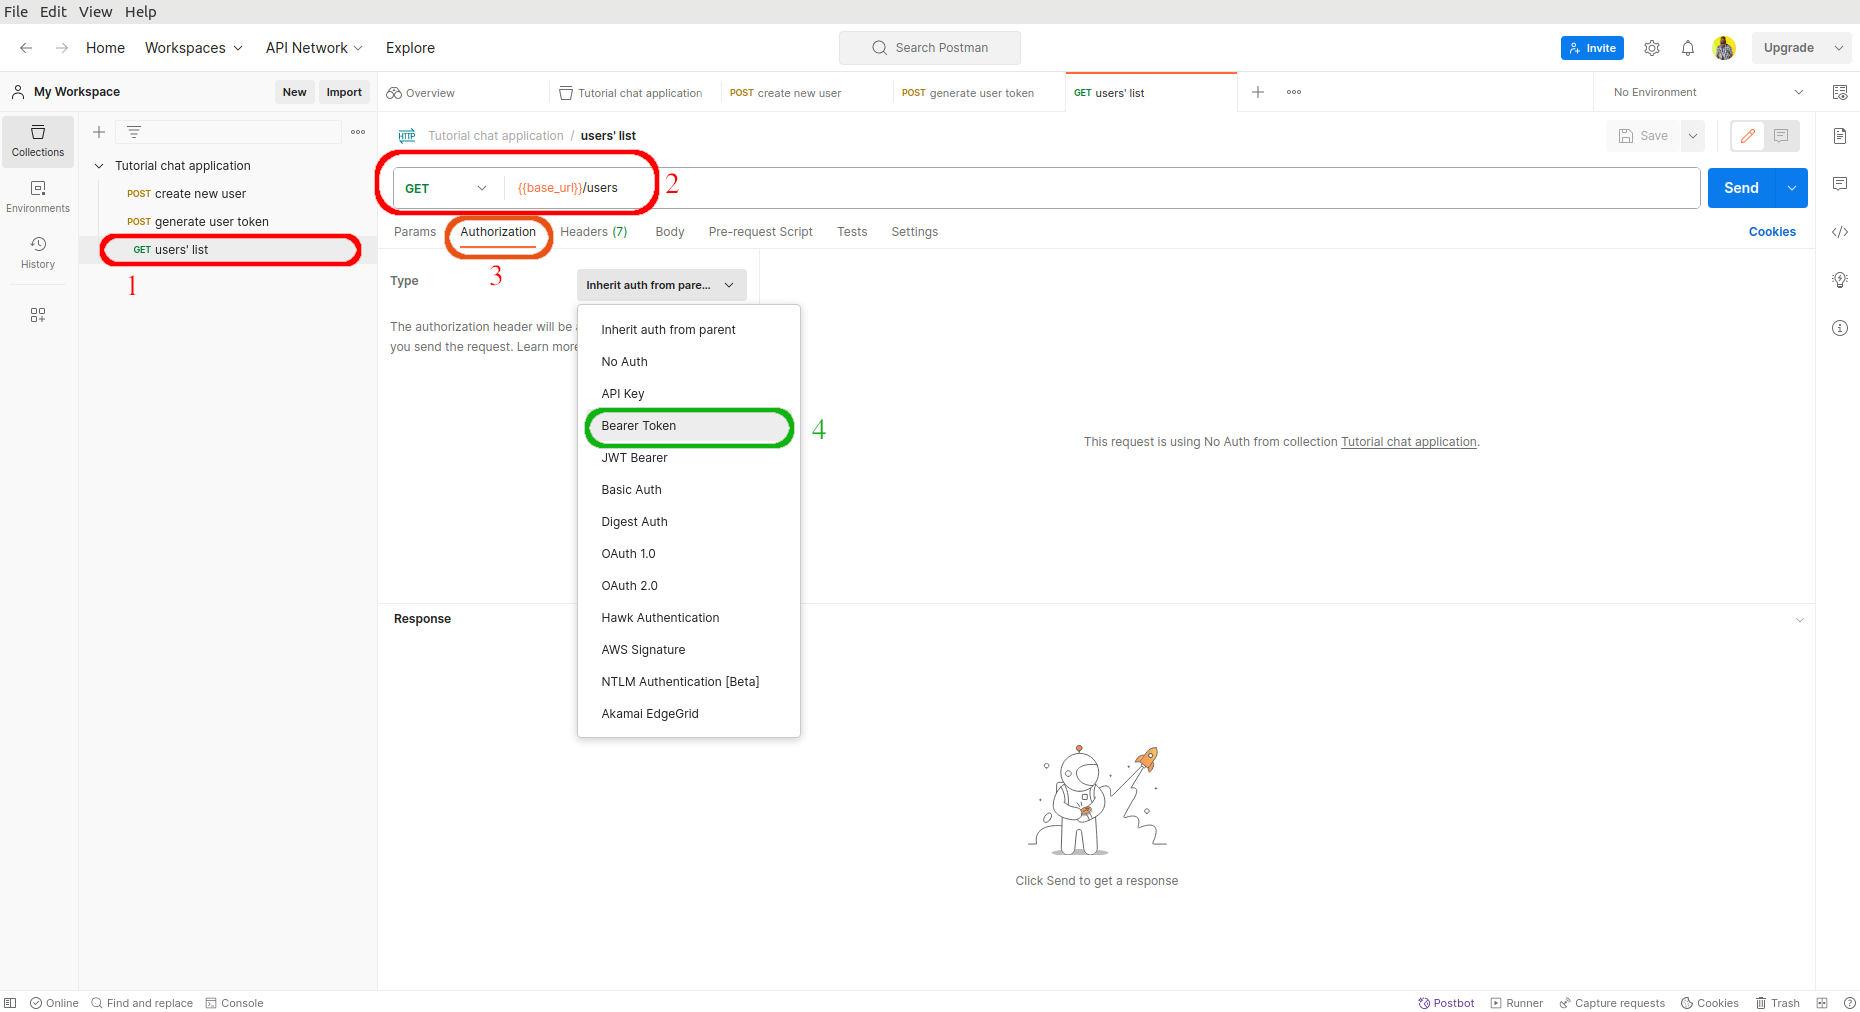The image size is (1860, 1012).
Task: Select Bearer Token auth type
Action: (x=688, y=426)
